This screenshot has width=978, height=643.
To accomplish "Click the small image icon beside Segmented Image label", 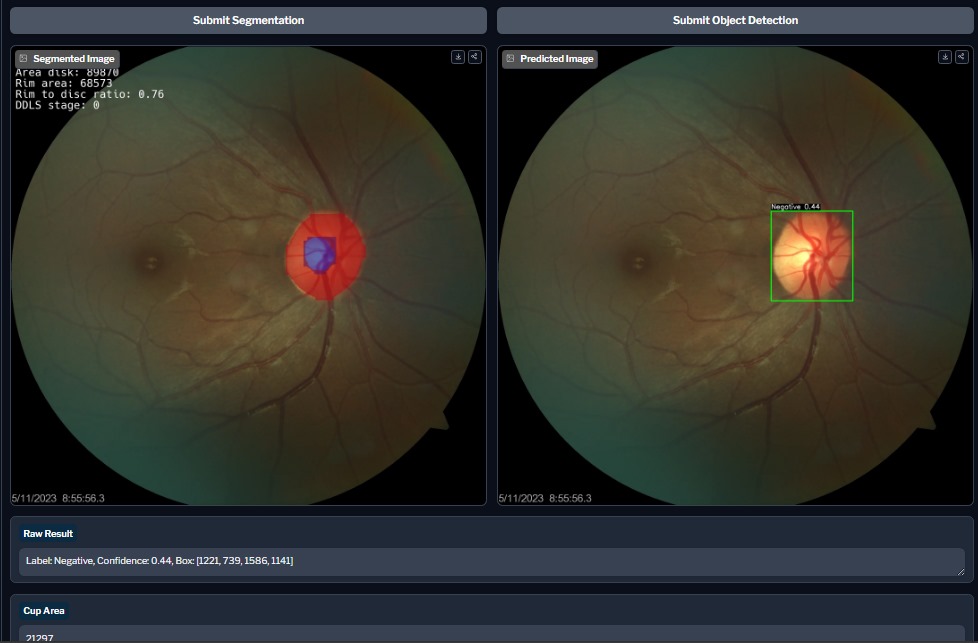I will pos(23,58).
